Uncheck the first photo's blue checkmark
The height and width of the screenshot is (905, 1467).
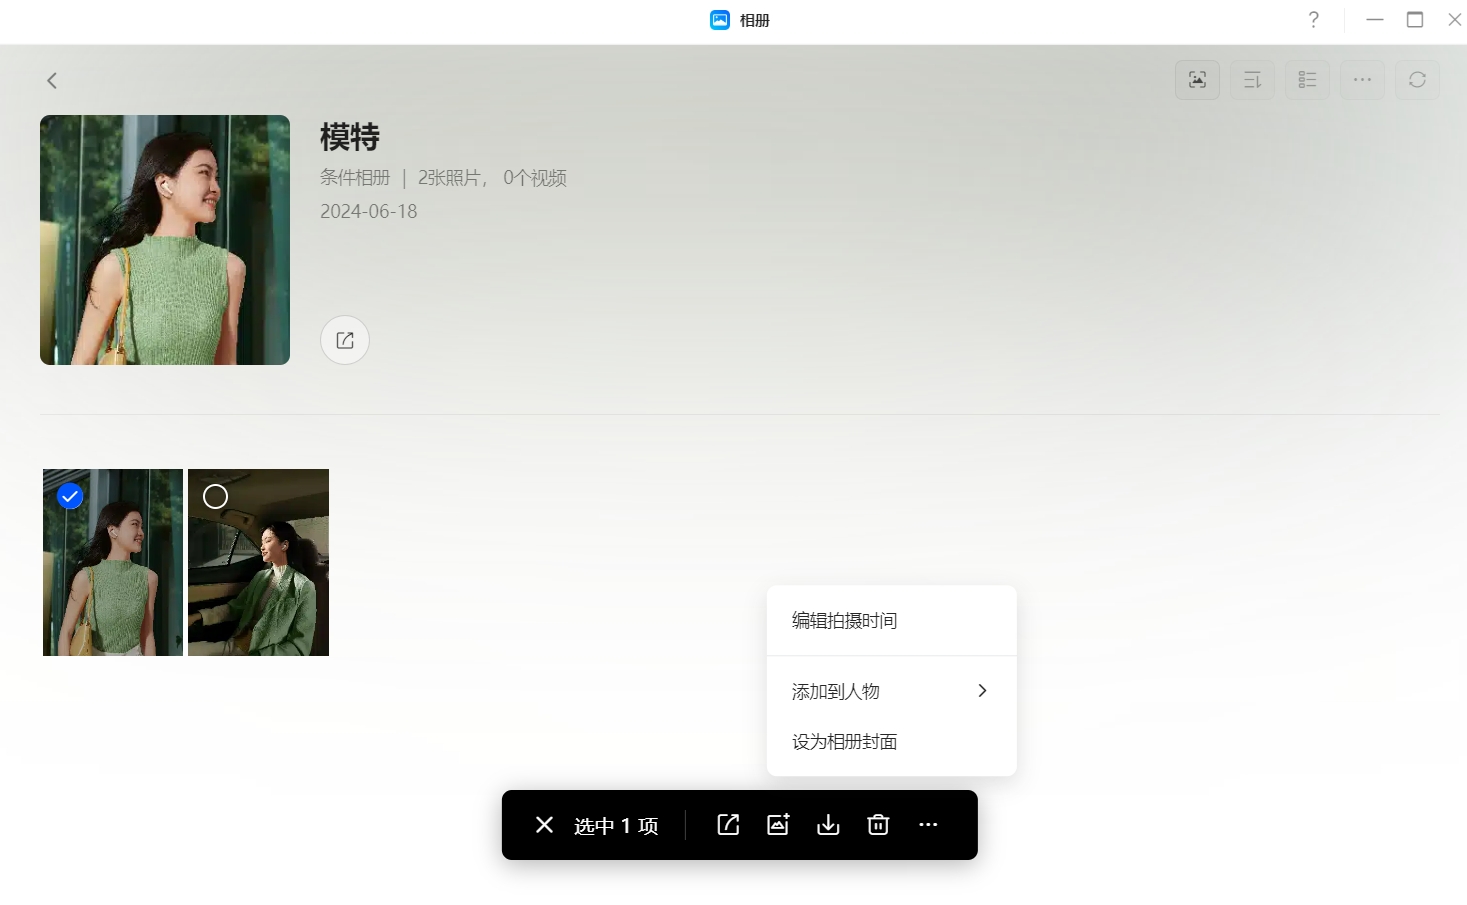[70, 496]
